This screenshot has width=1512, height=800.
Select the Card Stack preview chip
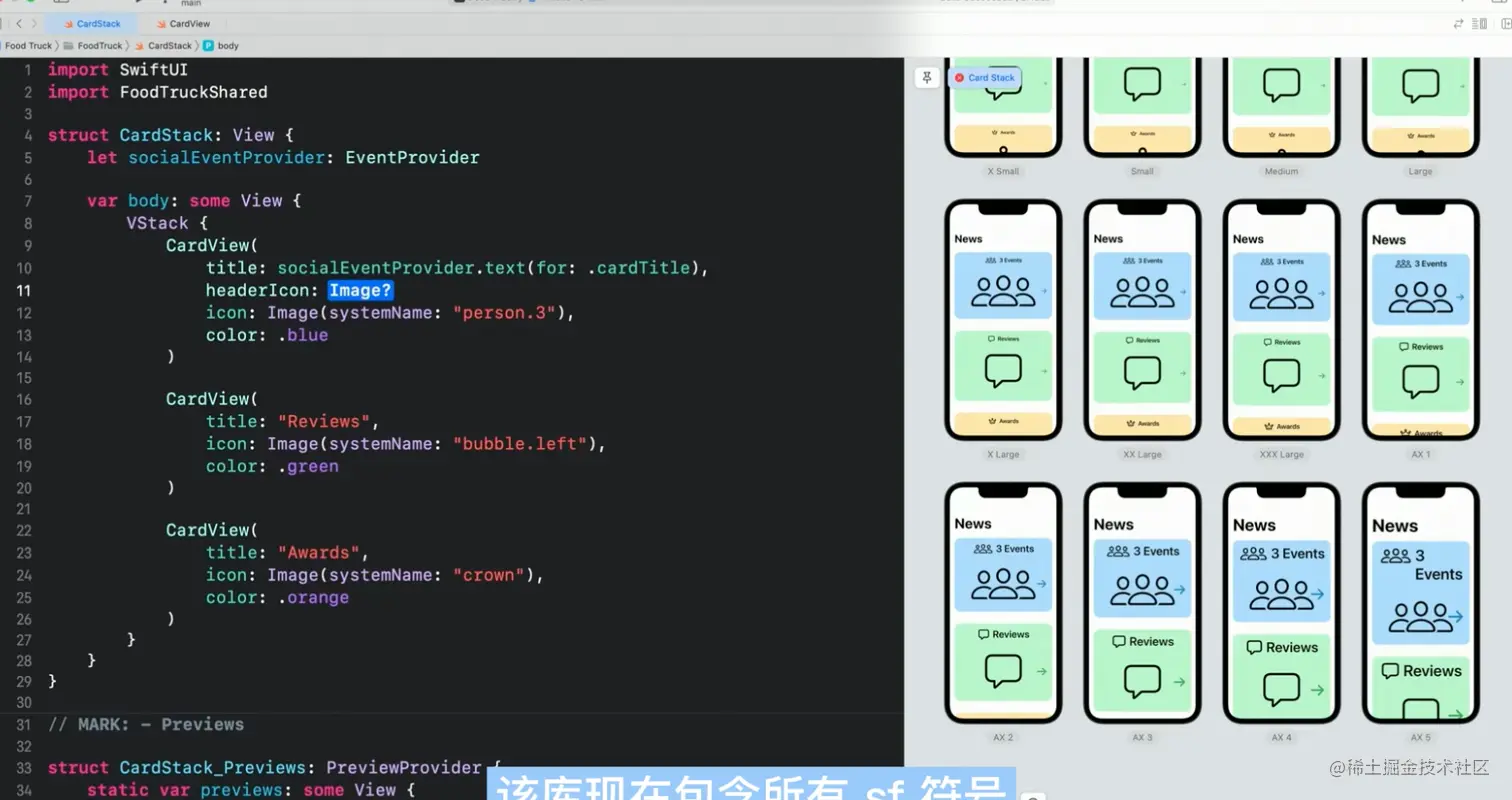click(x=985, y=77)
